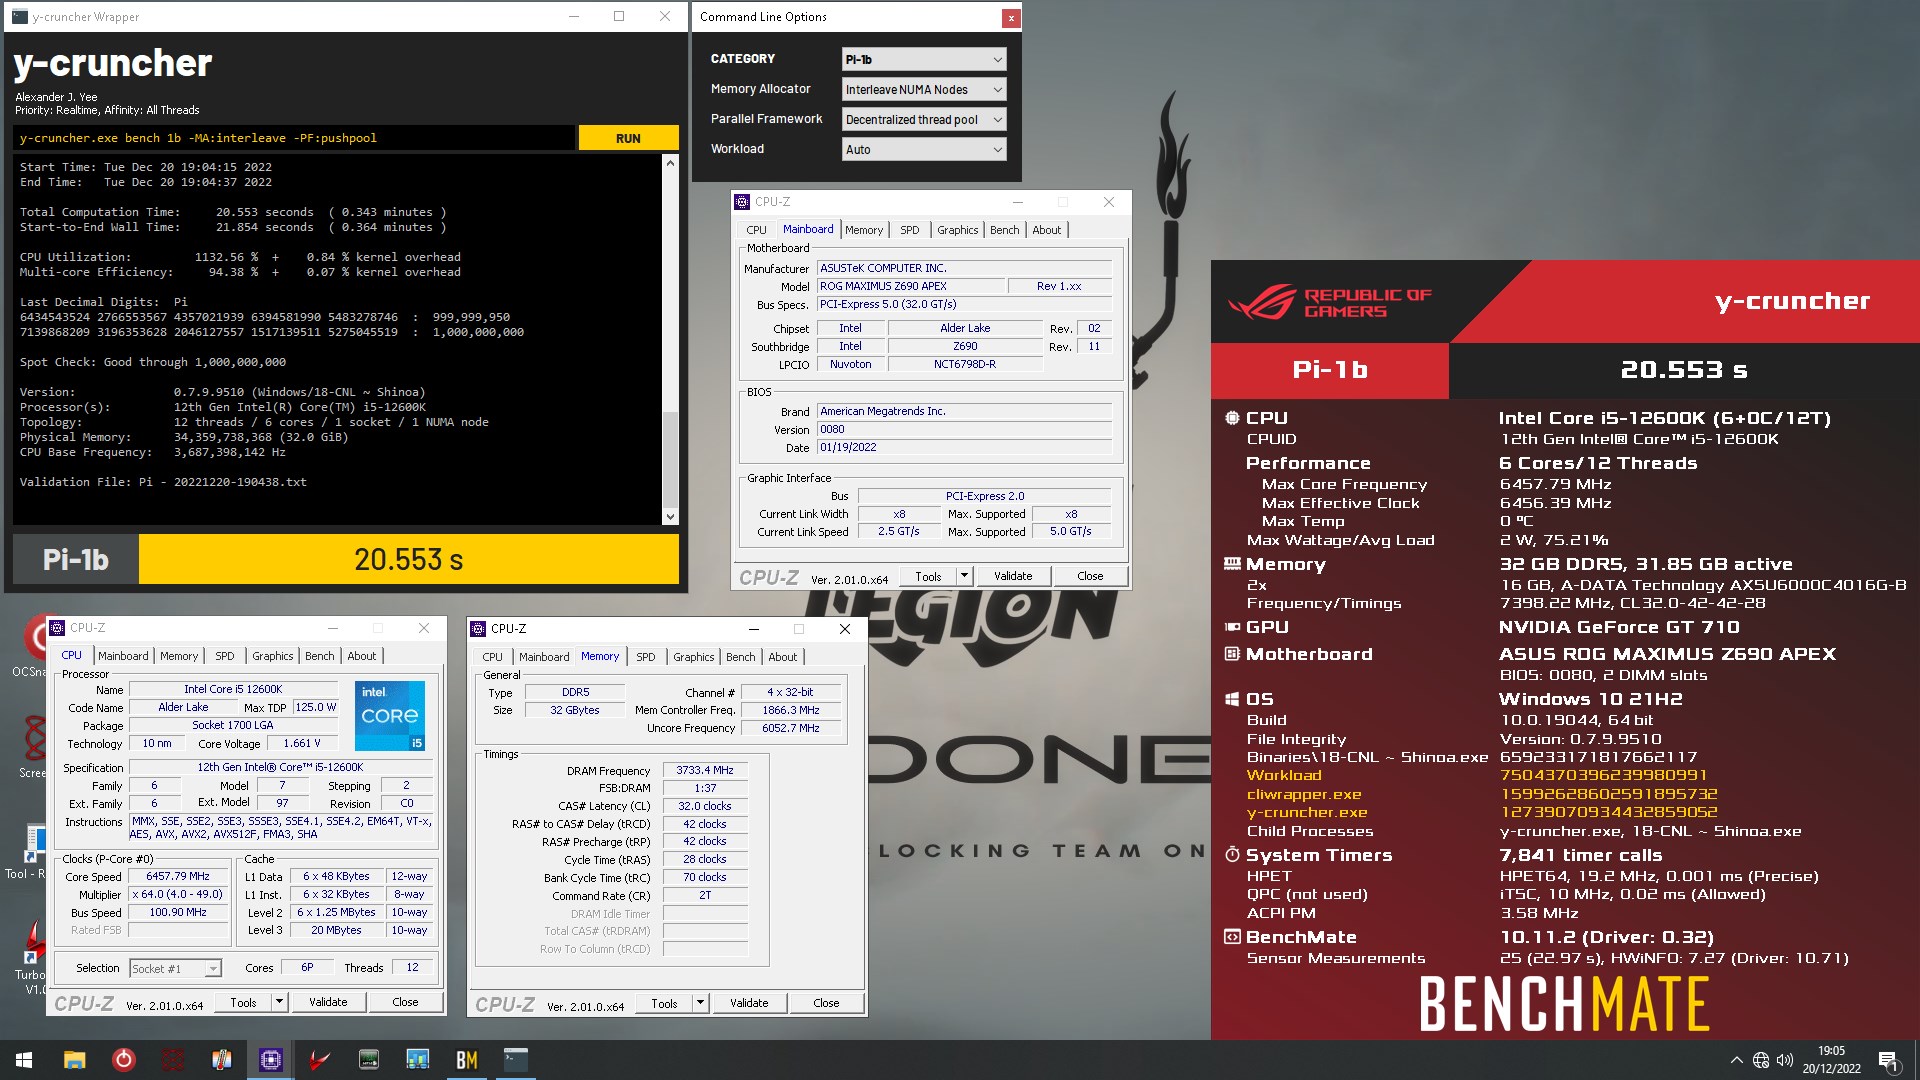Image resolution: width=1920 pixels, height=1080 pixels.
Task: Open the notification center icon
Action: [x=1888, y=1060]
